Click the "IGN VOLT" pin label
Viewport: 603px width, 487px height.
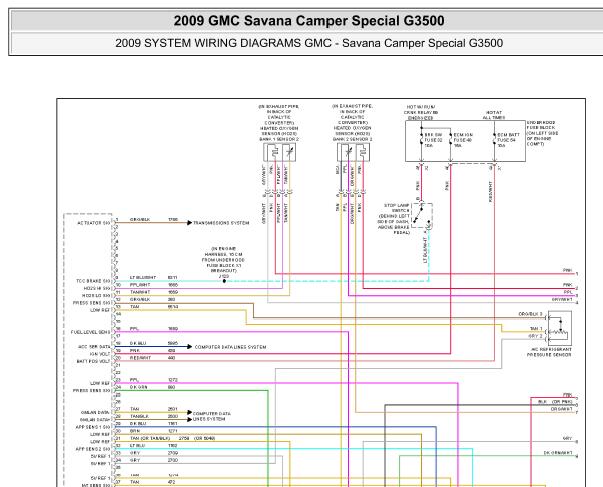pos(100,354)
